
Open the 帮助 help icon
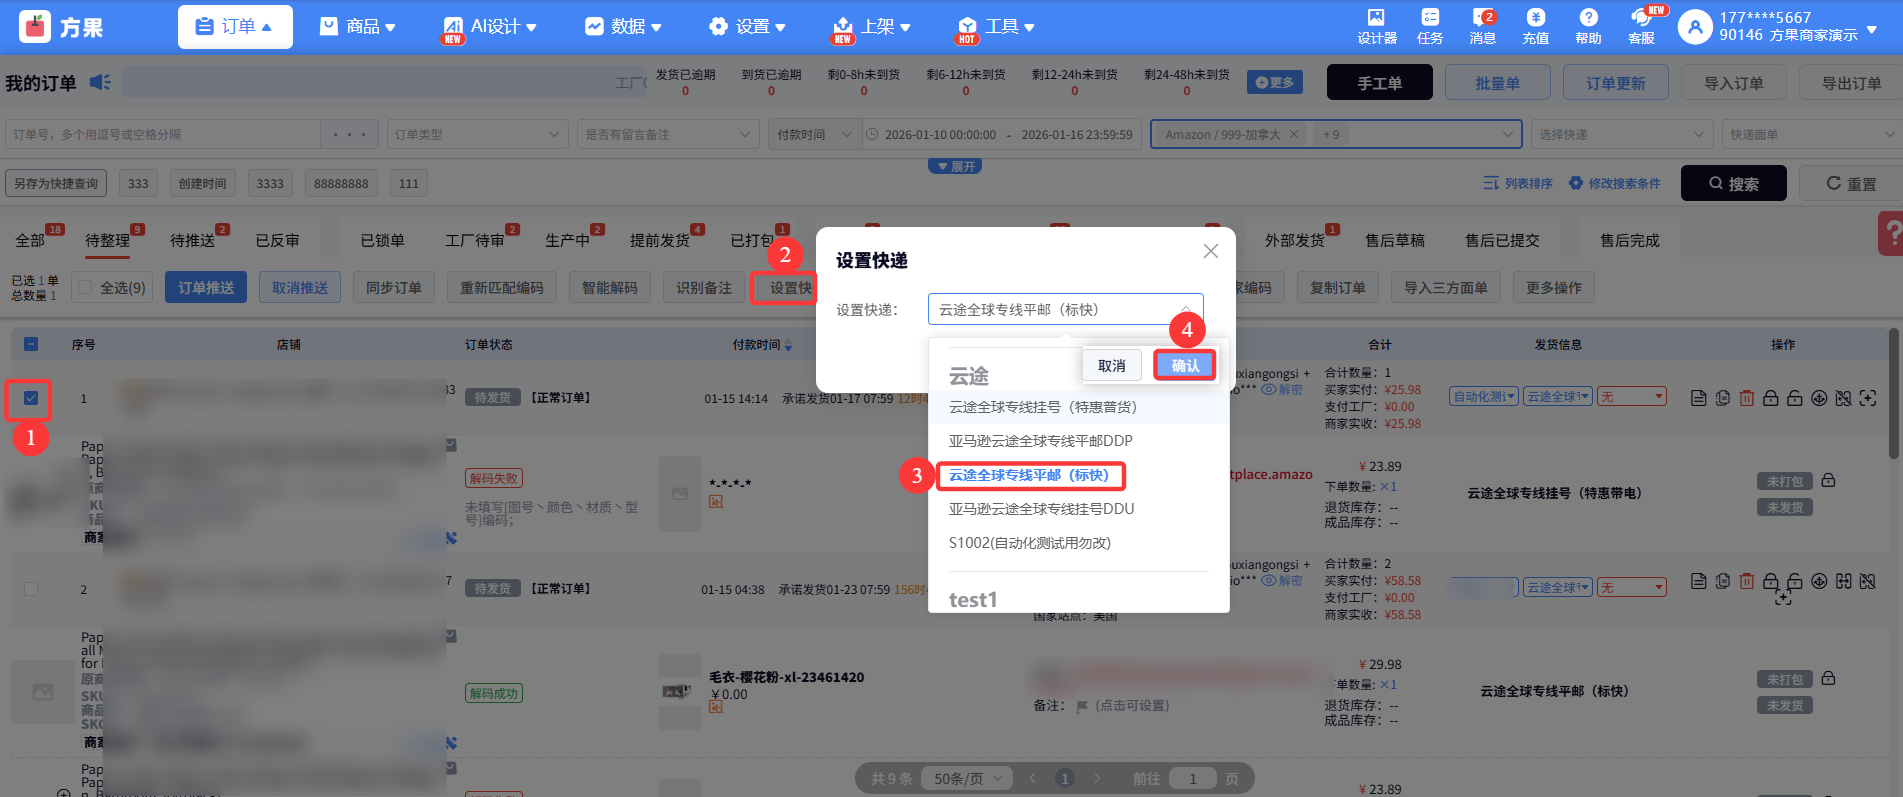pos(1588,26)
